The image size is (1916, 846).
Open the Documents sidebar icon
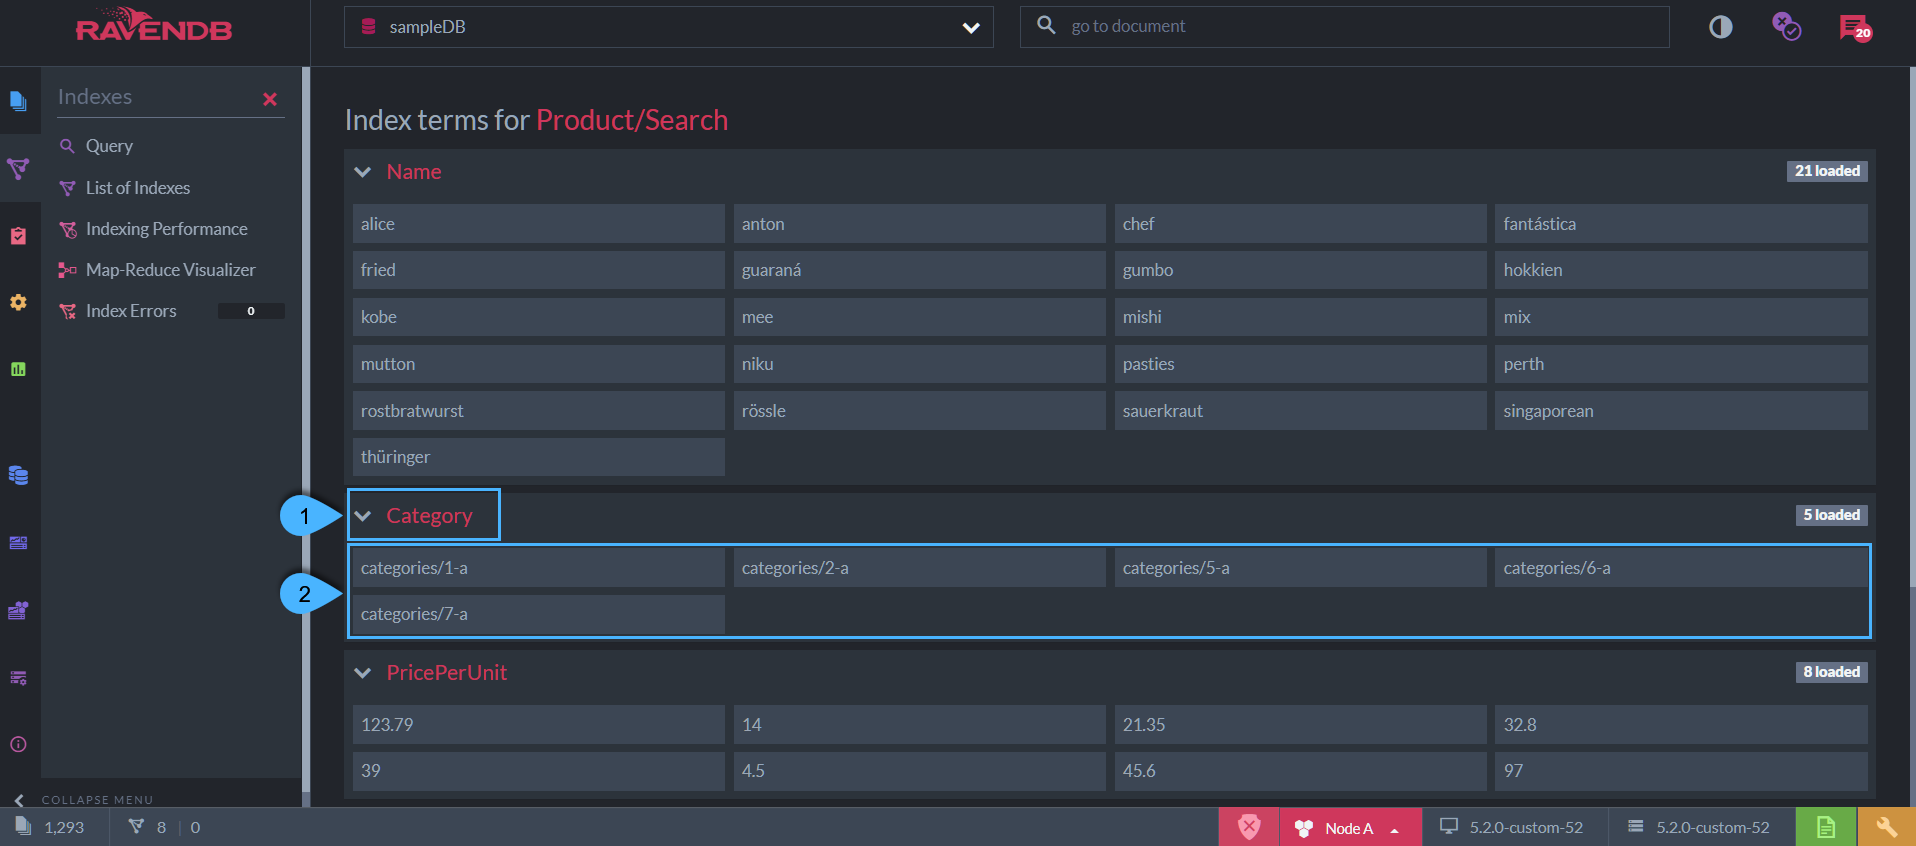coord(18,101)
